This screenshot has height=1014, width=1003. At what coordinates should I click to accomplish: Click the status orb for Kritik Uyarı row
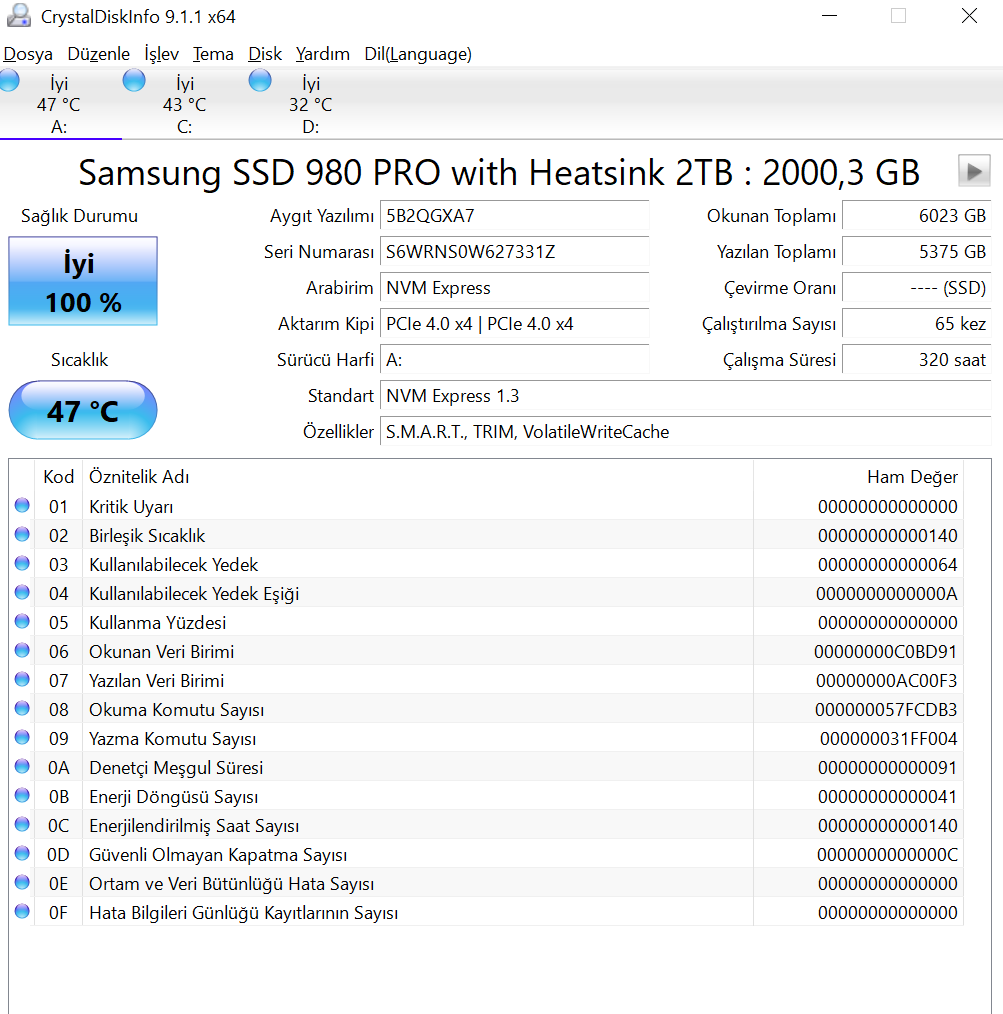point(22,507)
